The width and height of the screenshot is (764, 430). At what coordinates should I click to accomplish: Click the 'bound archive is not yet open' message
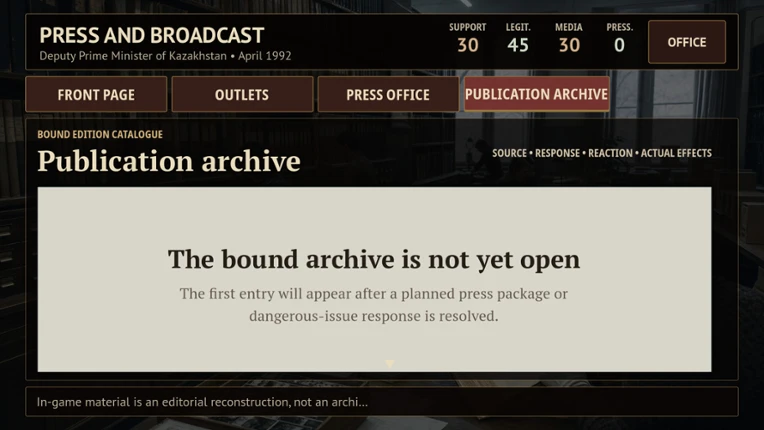click(x=374, y=259)
